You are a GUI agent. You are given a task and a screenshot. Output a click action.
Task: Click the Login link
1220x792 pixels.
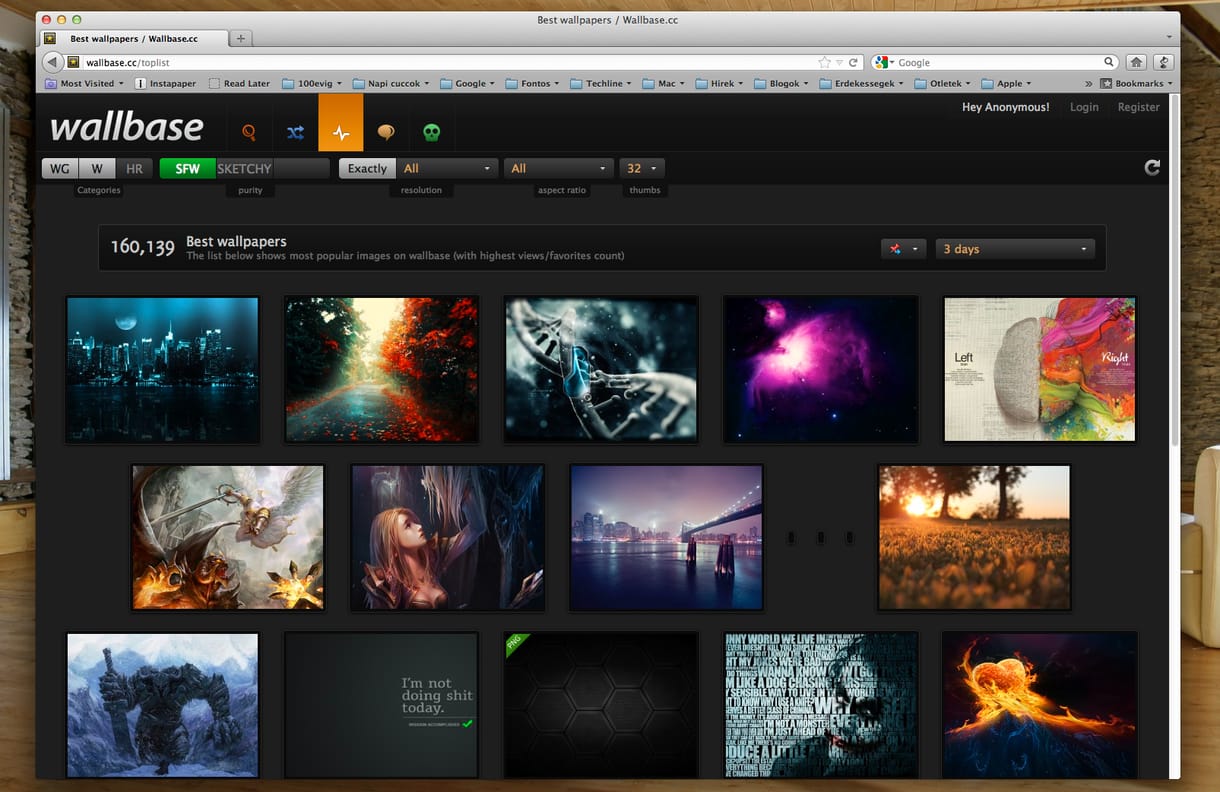pos(1084,107)
